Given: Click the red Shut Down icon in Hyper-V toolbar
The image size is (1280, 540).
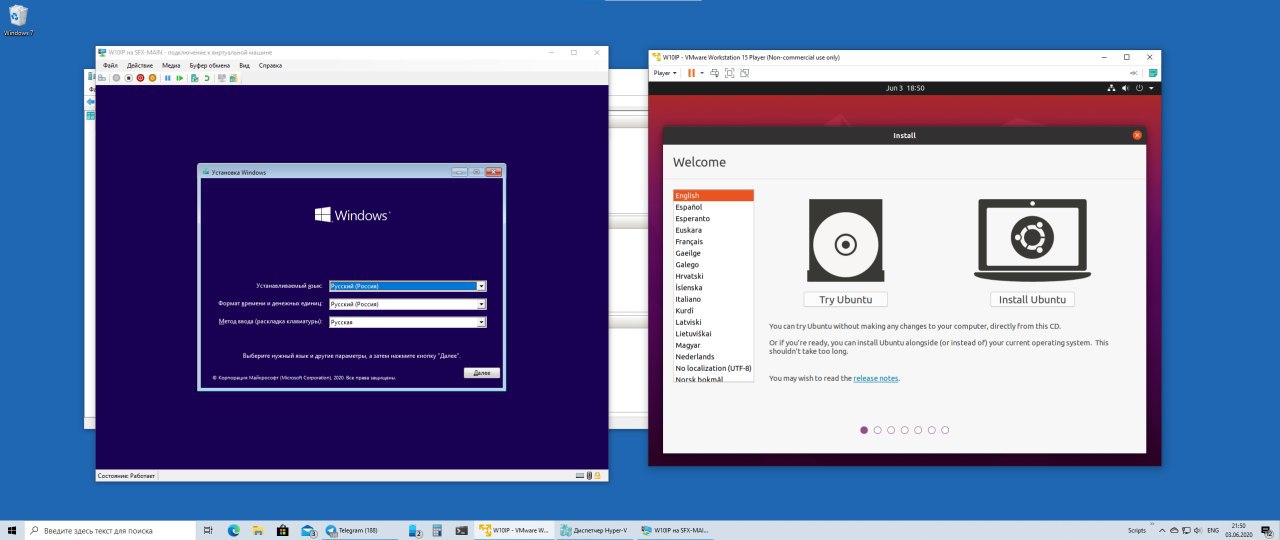Looking at the screenshot, I should (140, 77).
